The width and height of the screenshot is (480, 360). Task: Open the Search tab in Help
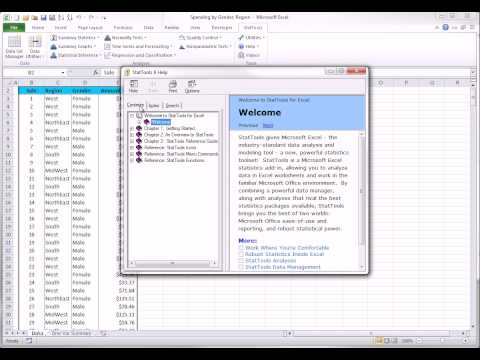[x=172, y=106]
